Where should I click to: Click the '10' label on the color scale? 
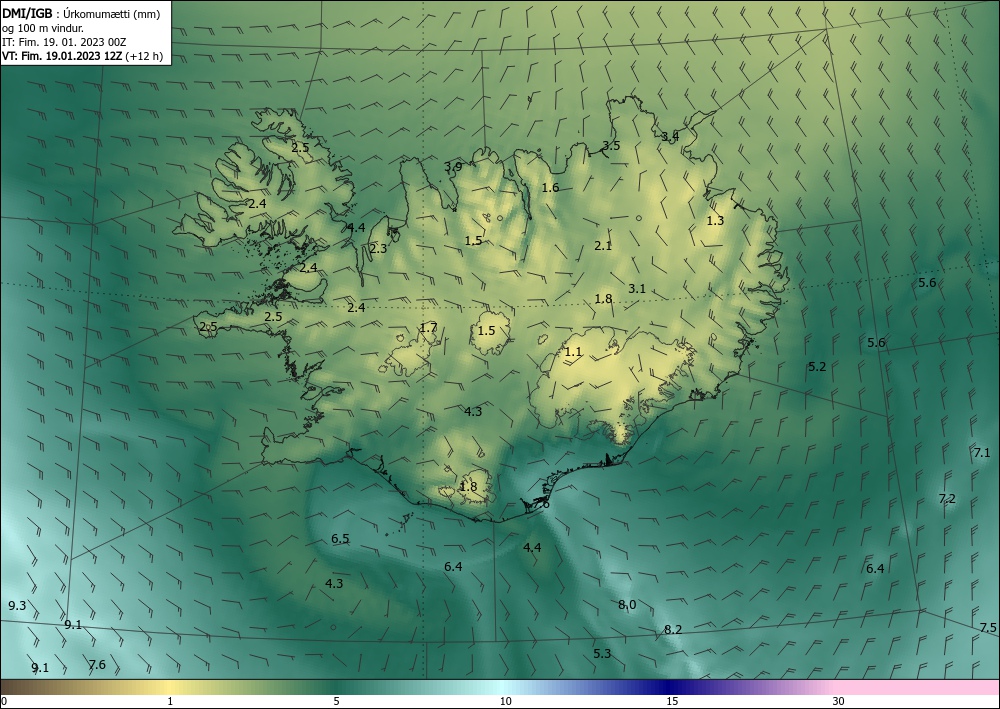point(505,701)
